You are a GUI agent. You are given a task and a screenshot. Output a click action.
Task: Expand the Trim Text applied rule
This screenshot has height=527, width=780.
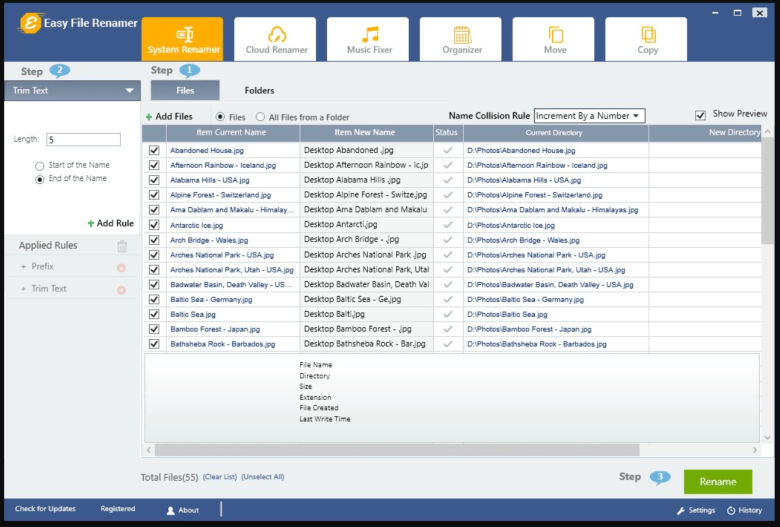23,289
